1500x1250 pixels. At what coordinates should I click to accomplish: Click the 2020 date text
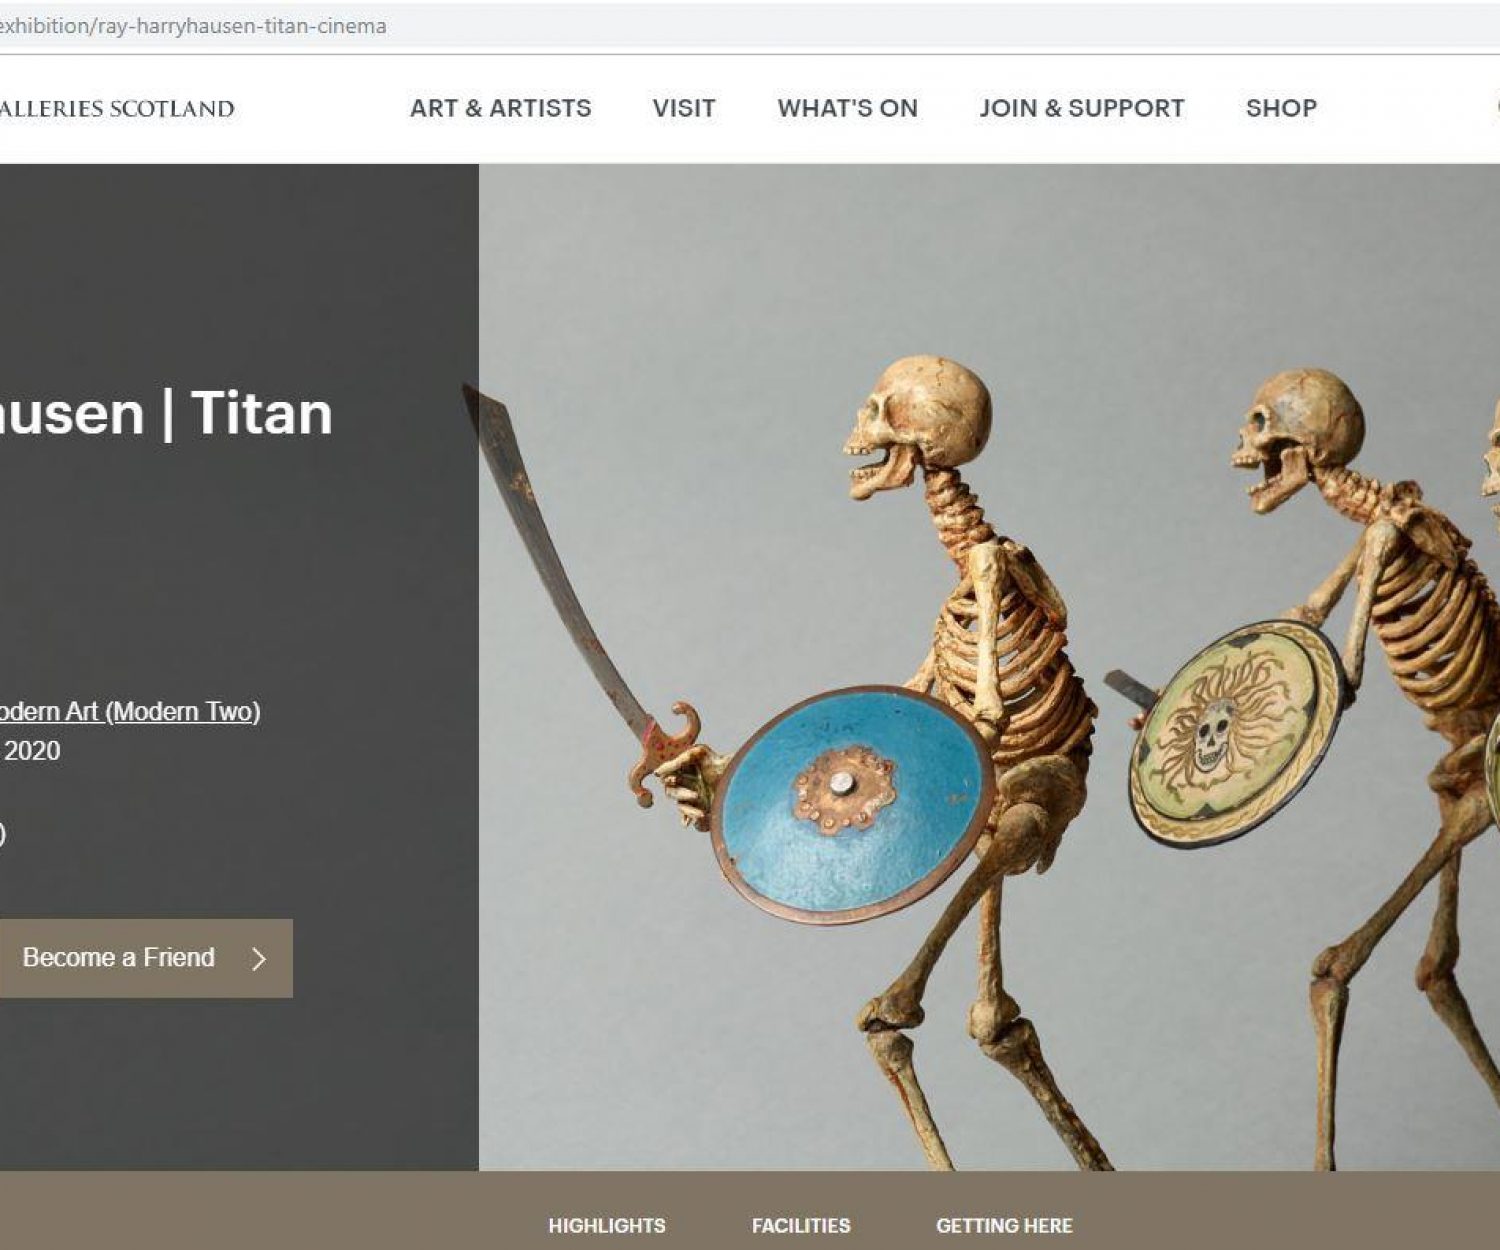tap(31, 751)
